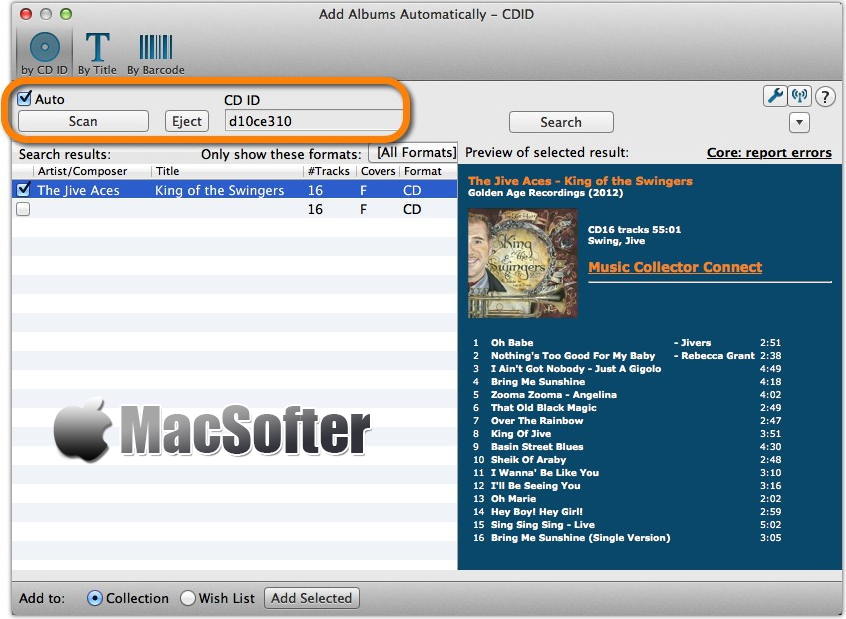846x619 pixels.
Task: Select the Wish List radio button
Action: (188, 598)
